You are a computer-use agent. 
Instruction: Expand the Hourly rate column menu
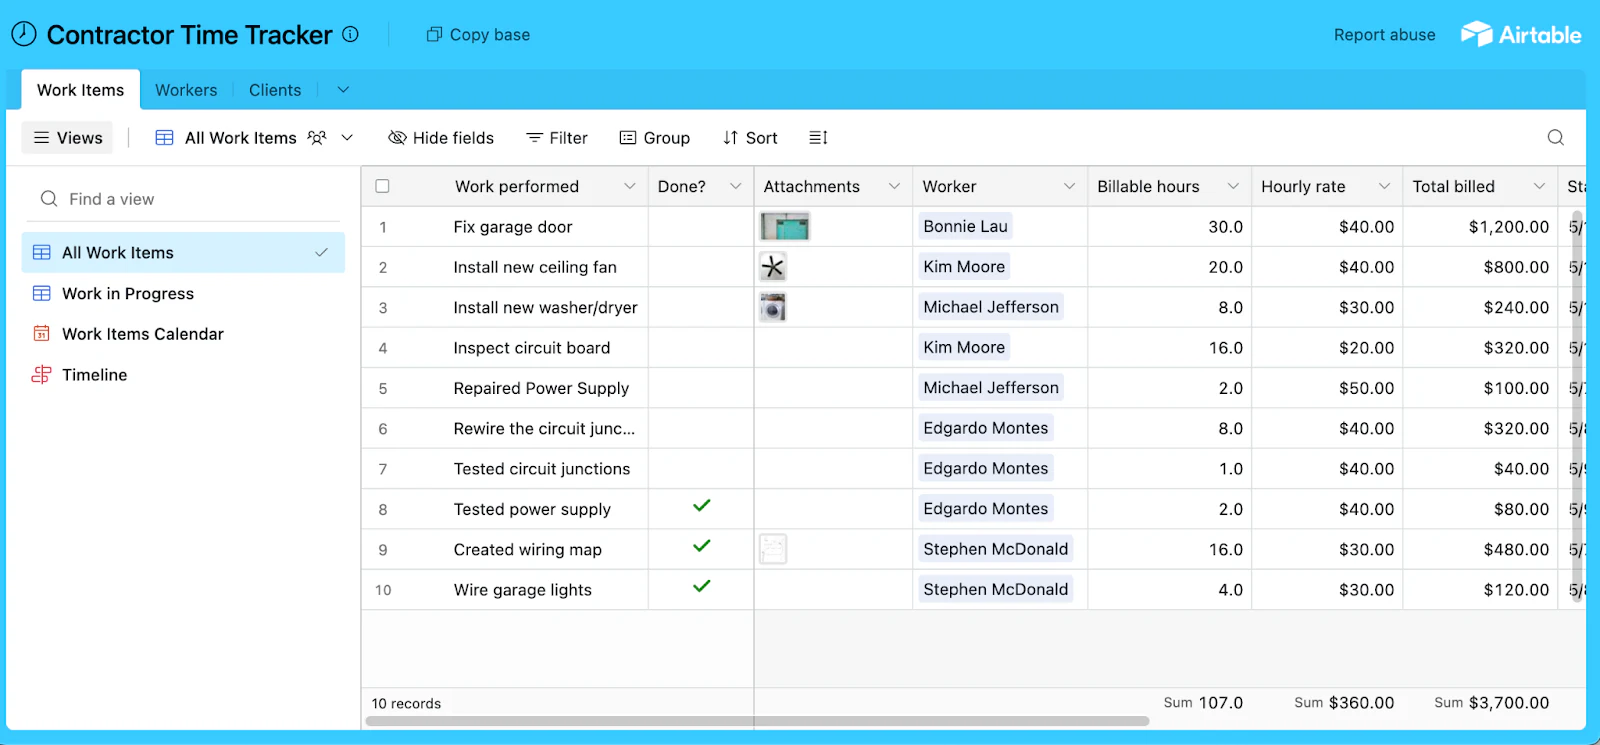[1384, 186]
